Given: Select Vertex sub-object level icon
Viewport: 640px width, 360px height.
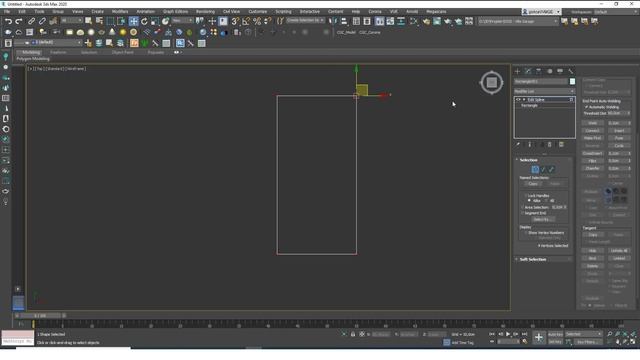Looking at the screenshot, I should [x=535, y=169].
